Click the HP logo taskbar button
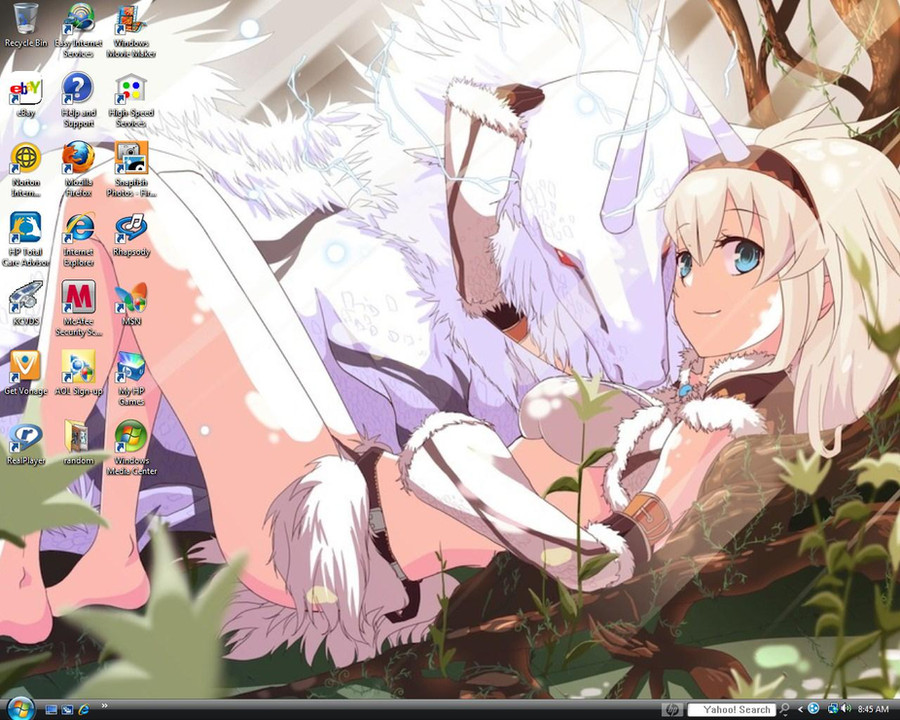 [672, 710]
